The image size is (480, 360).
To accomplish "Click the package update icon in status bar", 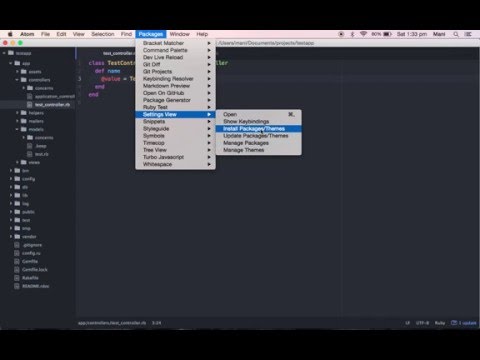I will click(x=454, y=323).
